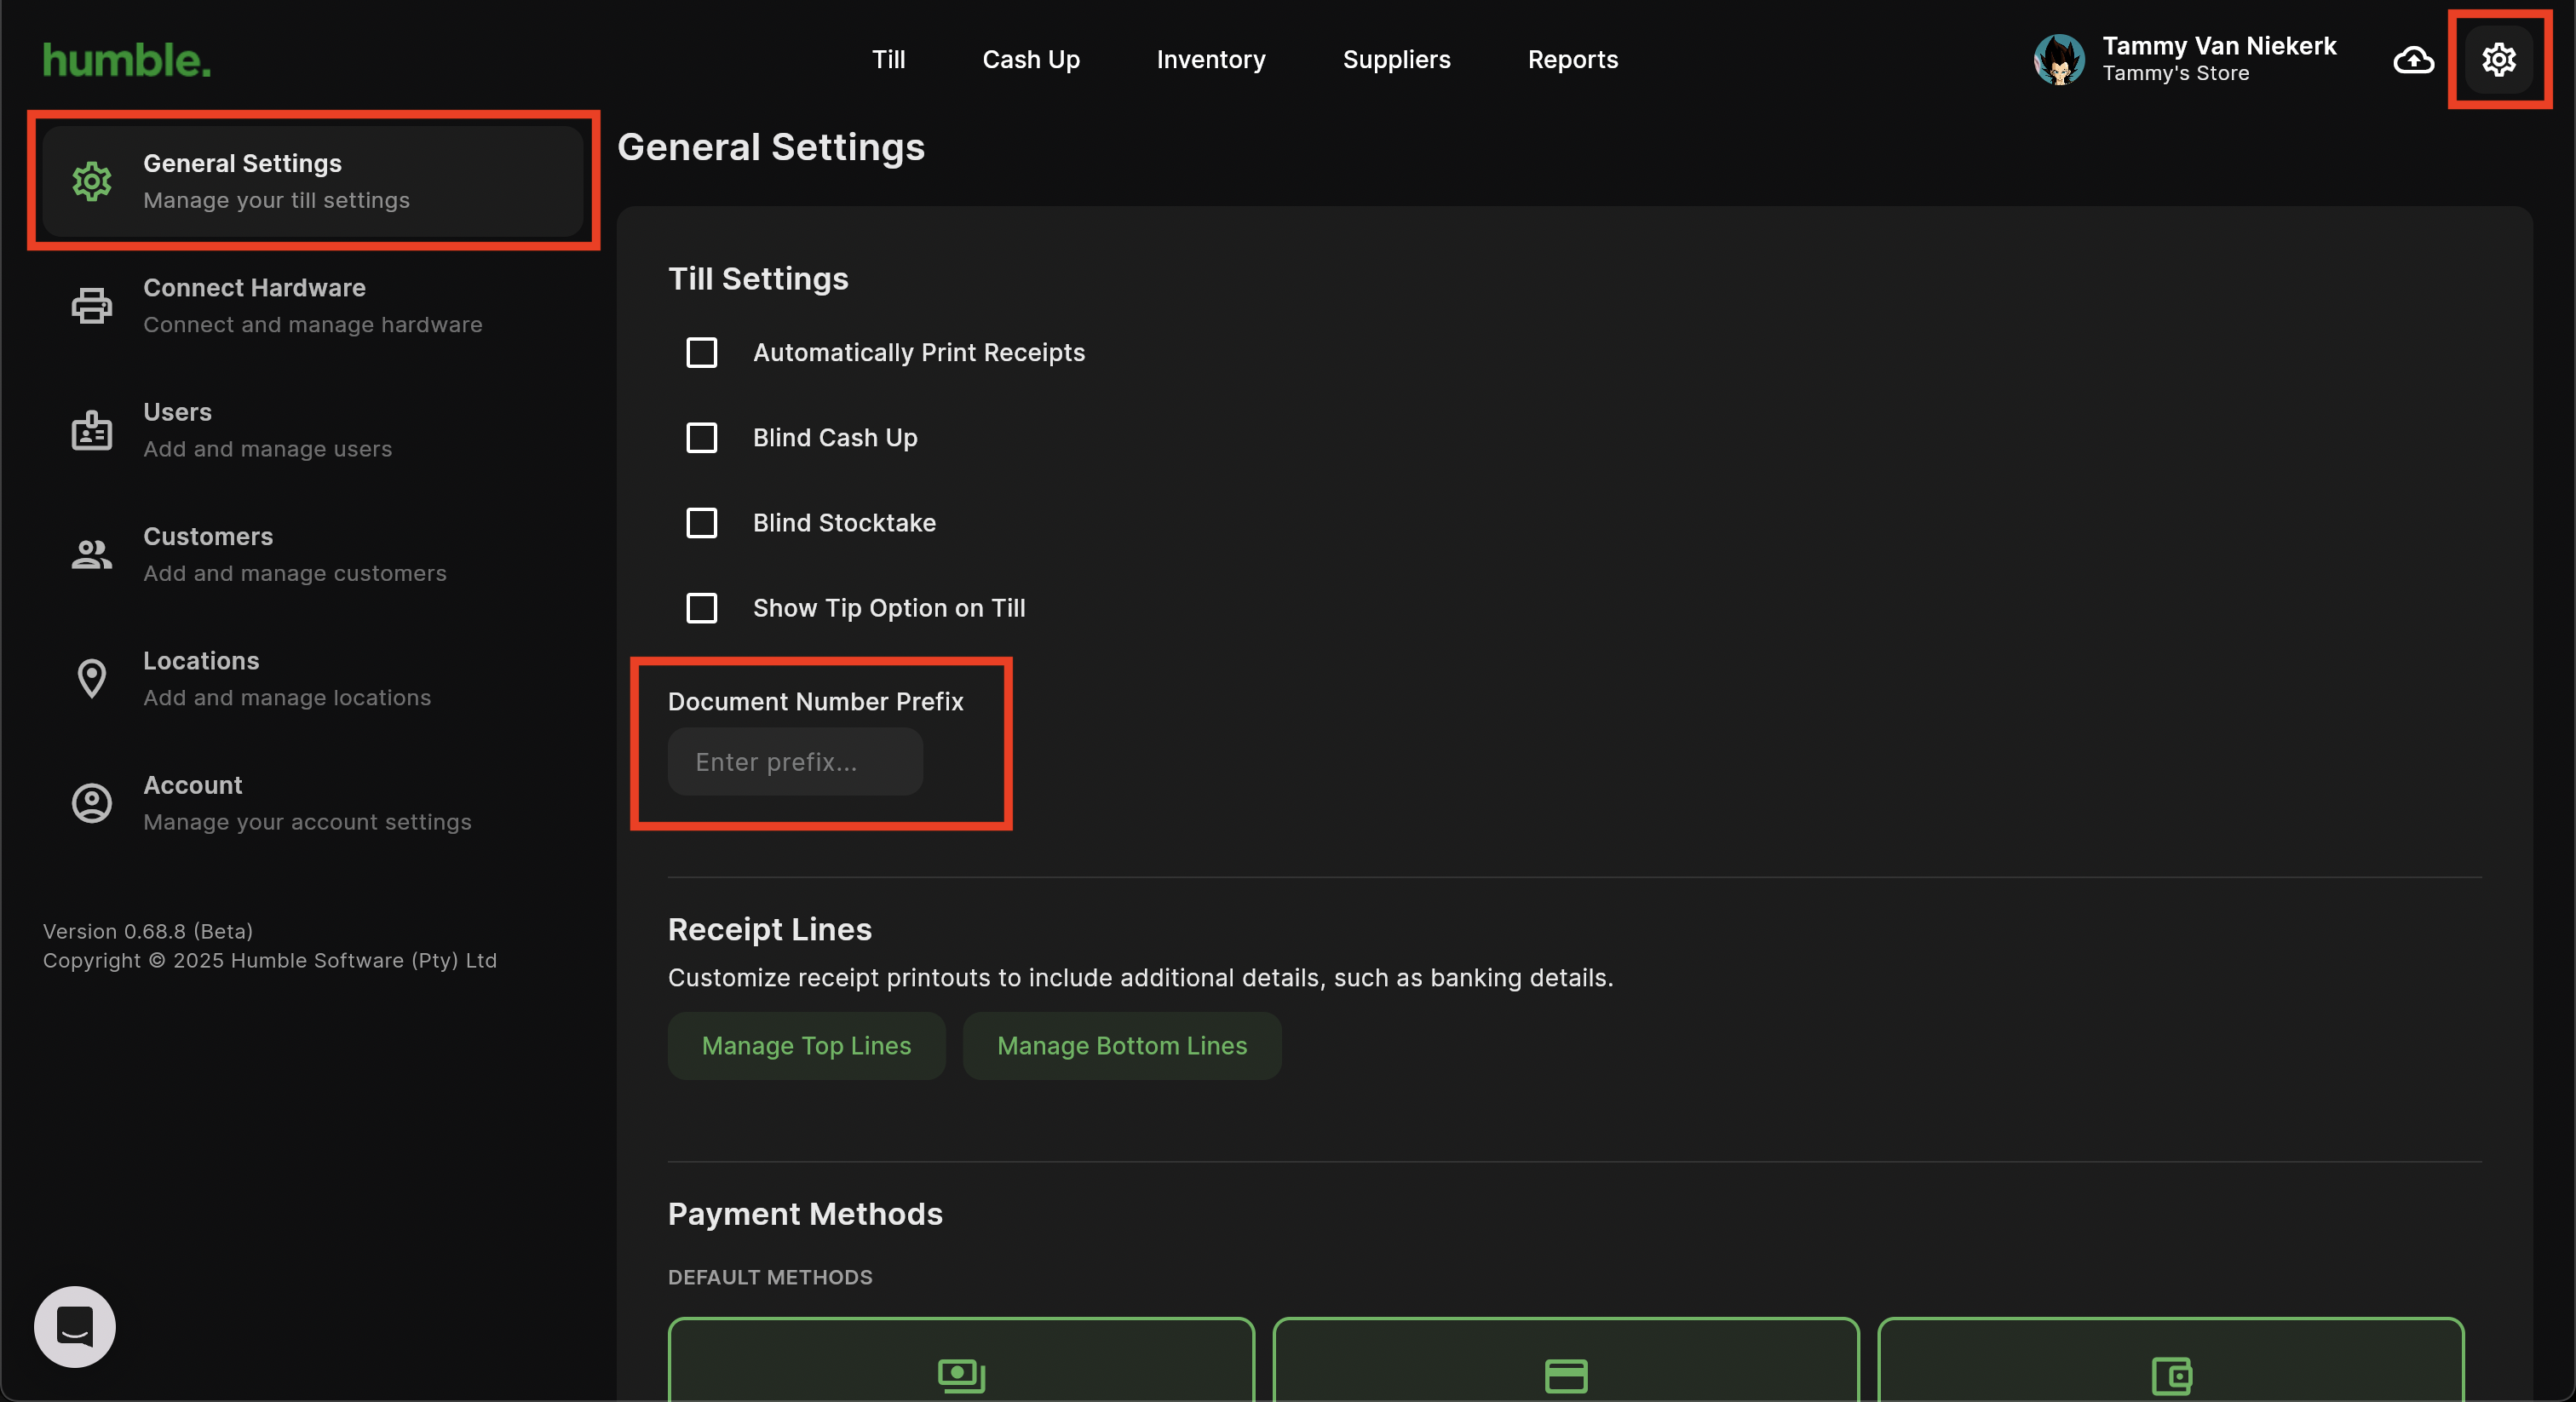Click Manage Top Lines button
Viewport: 2576px width, 1402px height.
(806, 1045)
